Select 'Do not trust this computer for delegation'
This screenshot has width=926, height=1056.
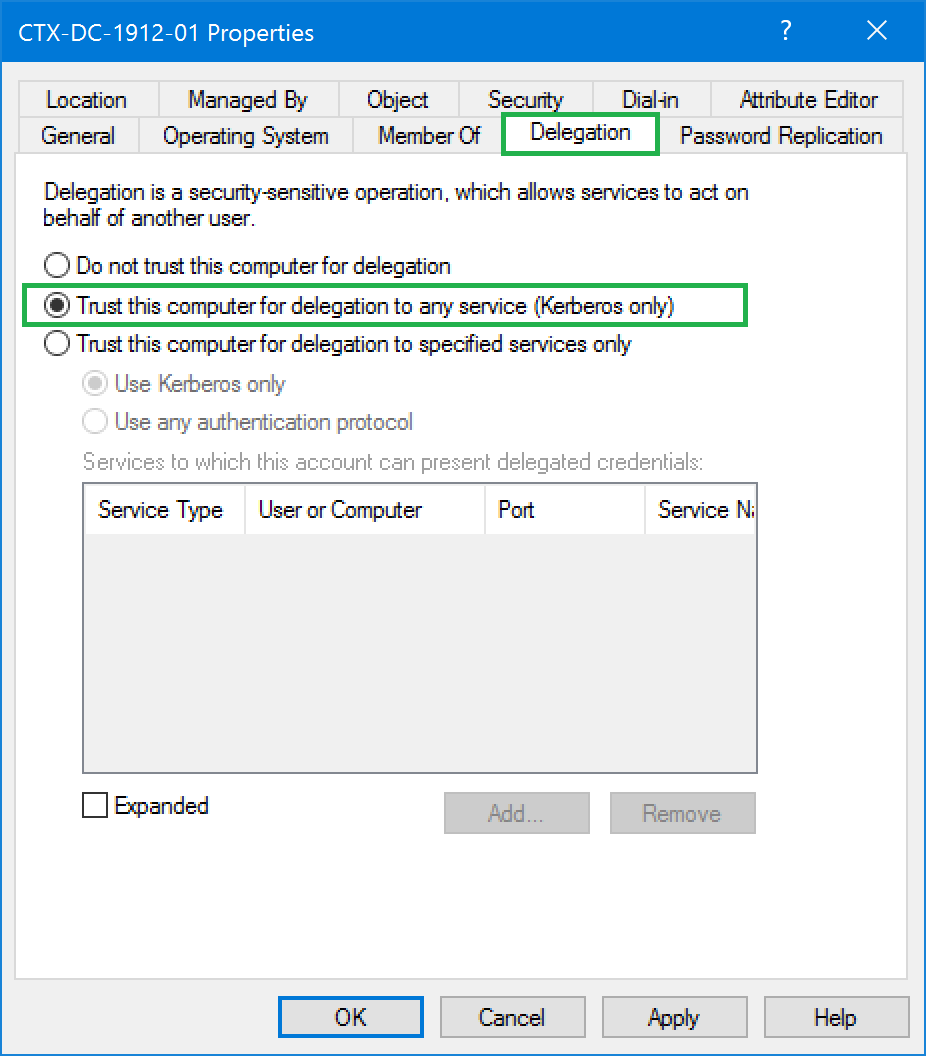(x=59, y=266)
